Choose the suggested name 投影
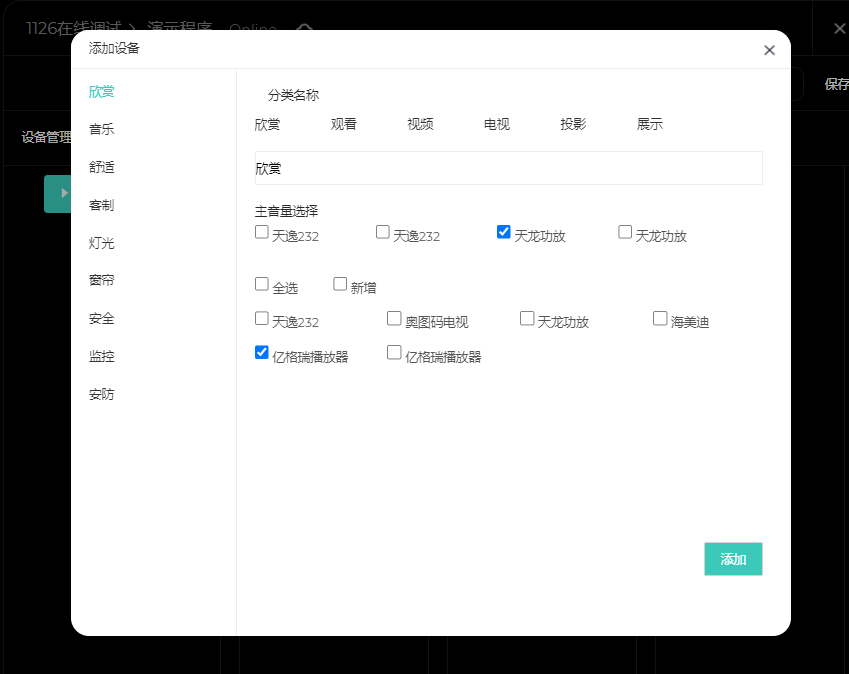The image size is (849, 674). pos(573,125)
